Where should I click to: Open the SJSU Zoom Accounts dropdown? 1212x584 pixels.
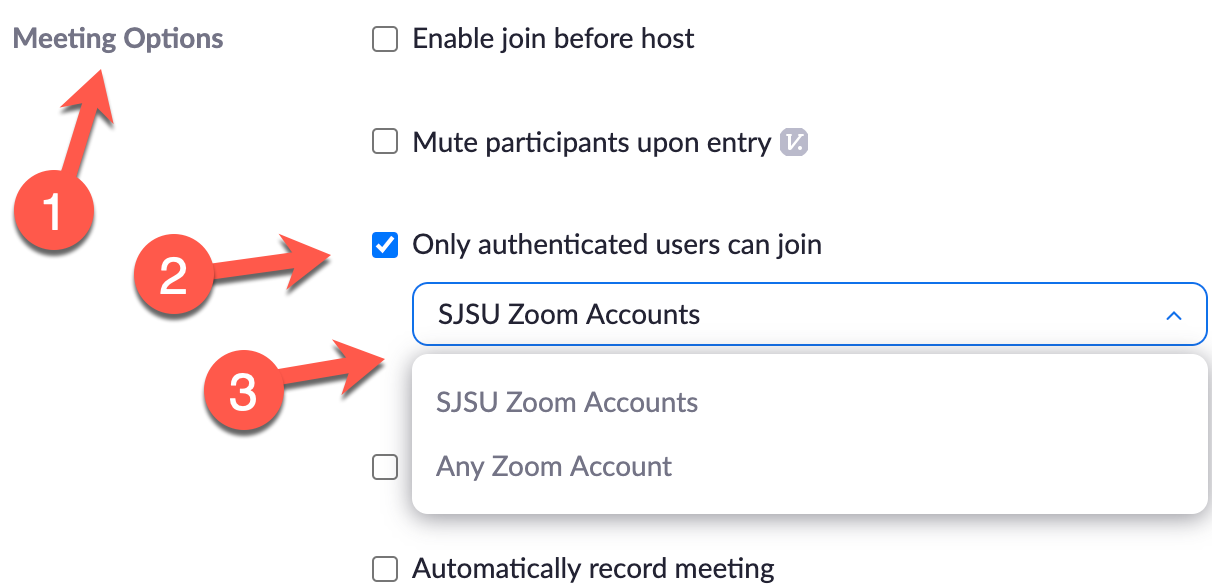(810, 313)
